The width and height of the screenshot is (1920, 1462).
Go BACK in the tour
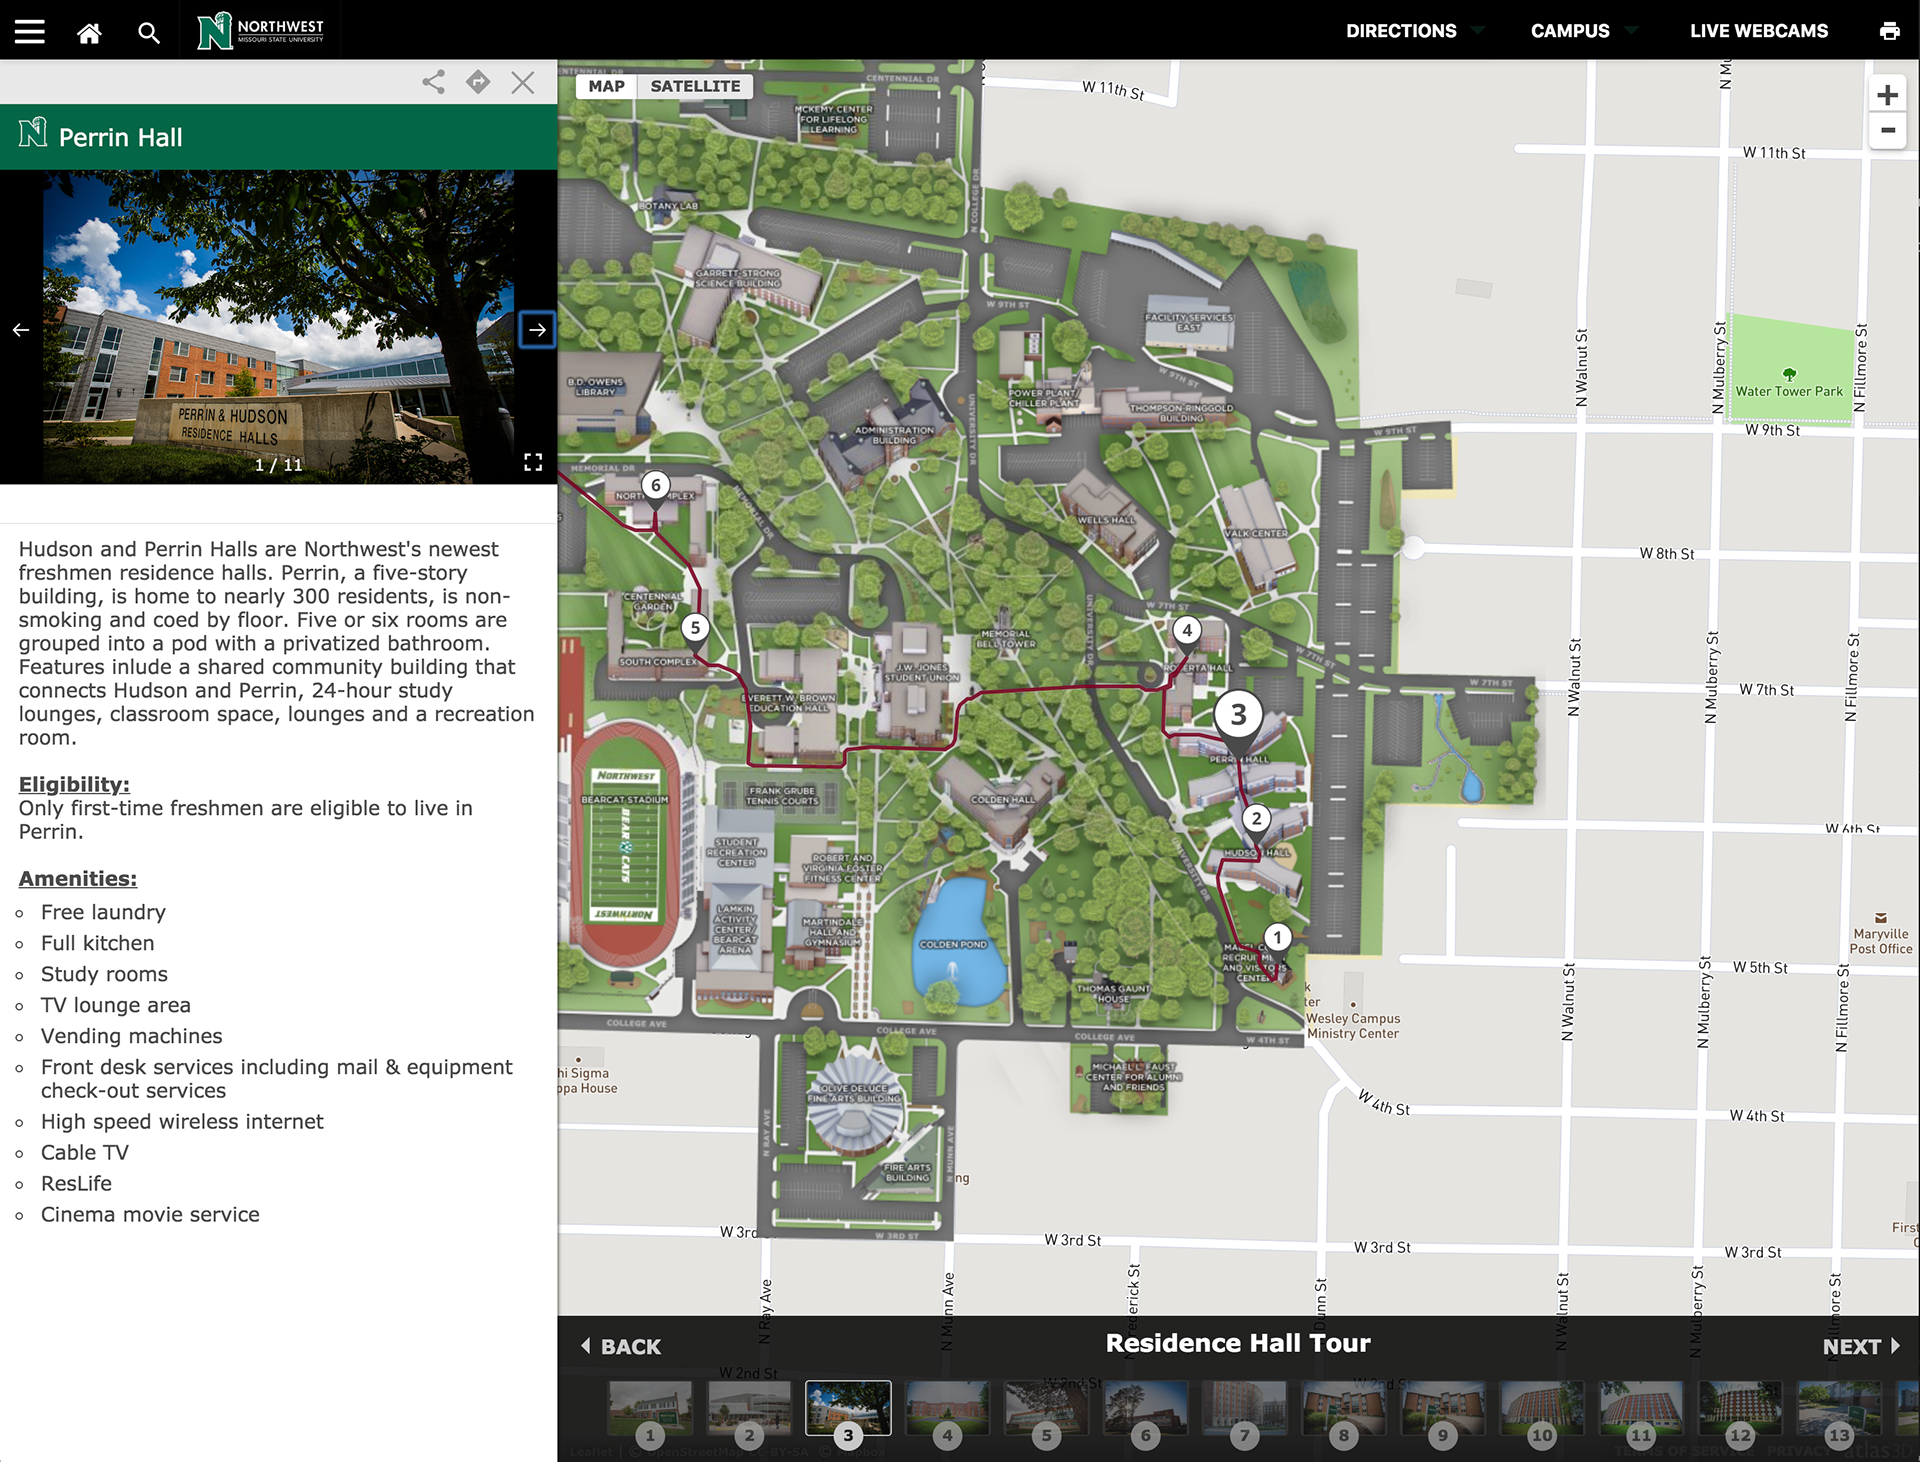pyautogui.click(x=621, y=1347)
